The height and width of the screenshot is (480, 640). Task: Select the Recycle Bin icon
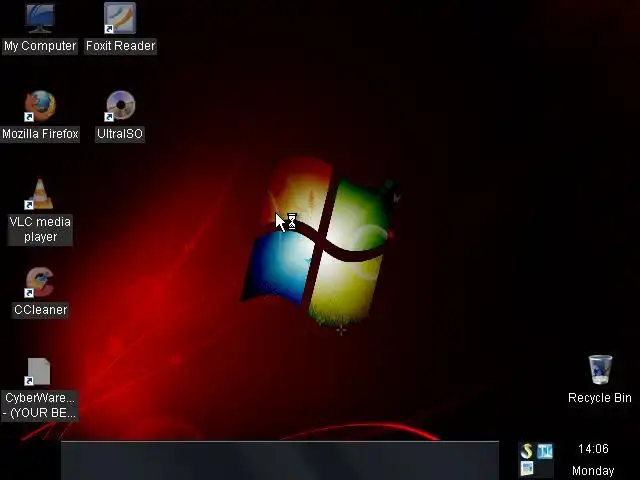(x=600, y=369)
